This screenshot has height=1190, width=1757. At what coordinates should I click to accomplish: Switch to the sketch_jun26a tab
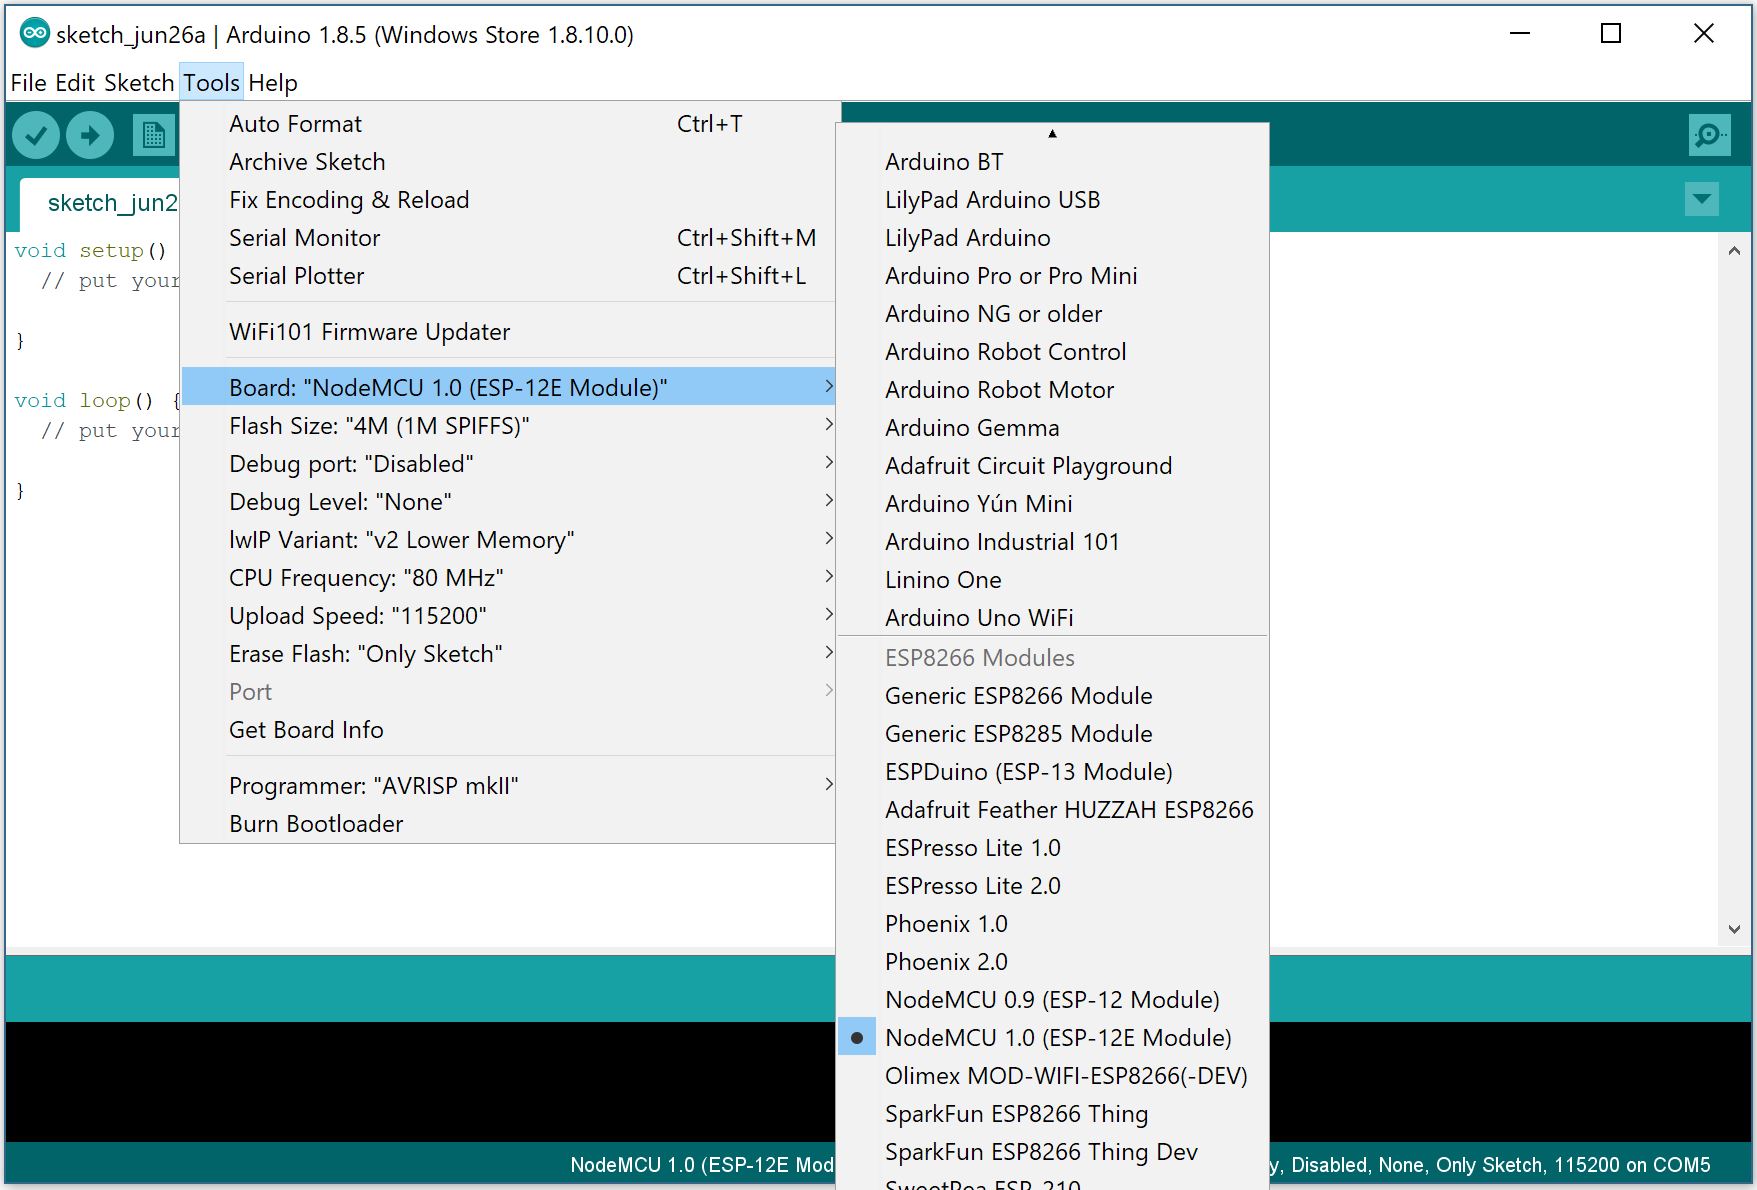[100, 203]
